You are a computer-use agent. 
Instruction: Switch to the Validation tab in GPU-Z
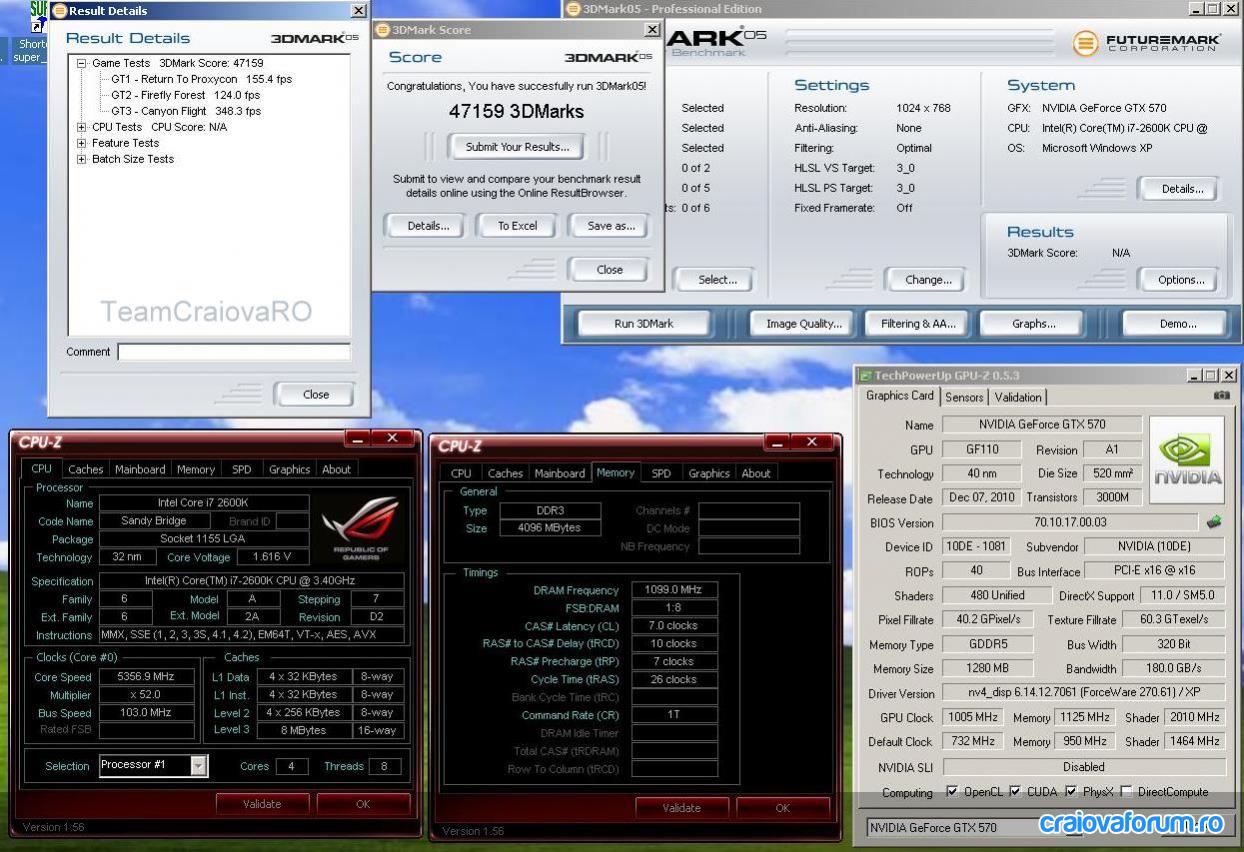click(1018, 397)
